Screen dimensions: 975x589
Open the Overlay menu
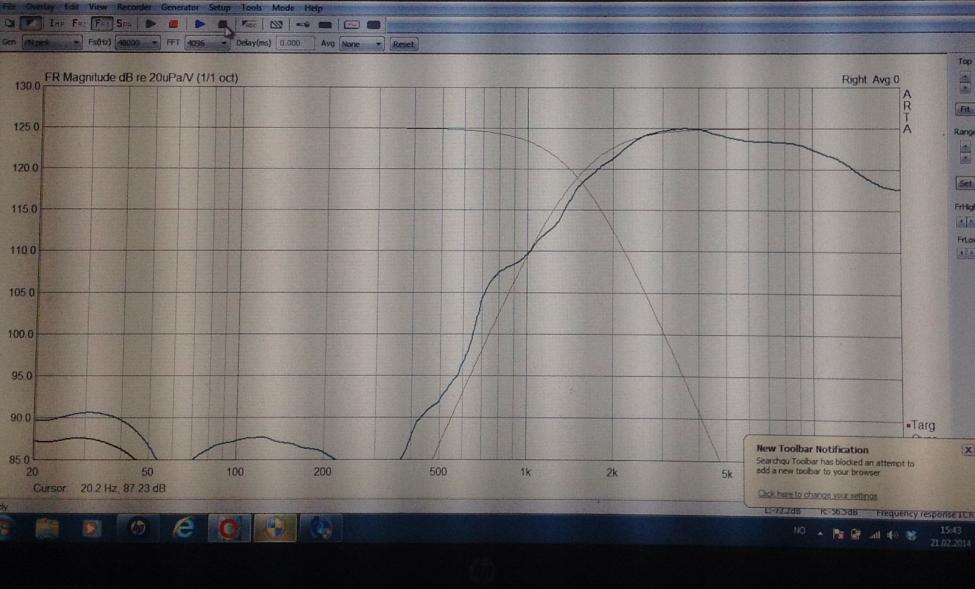pyautogui.click(x=40, y=7)
